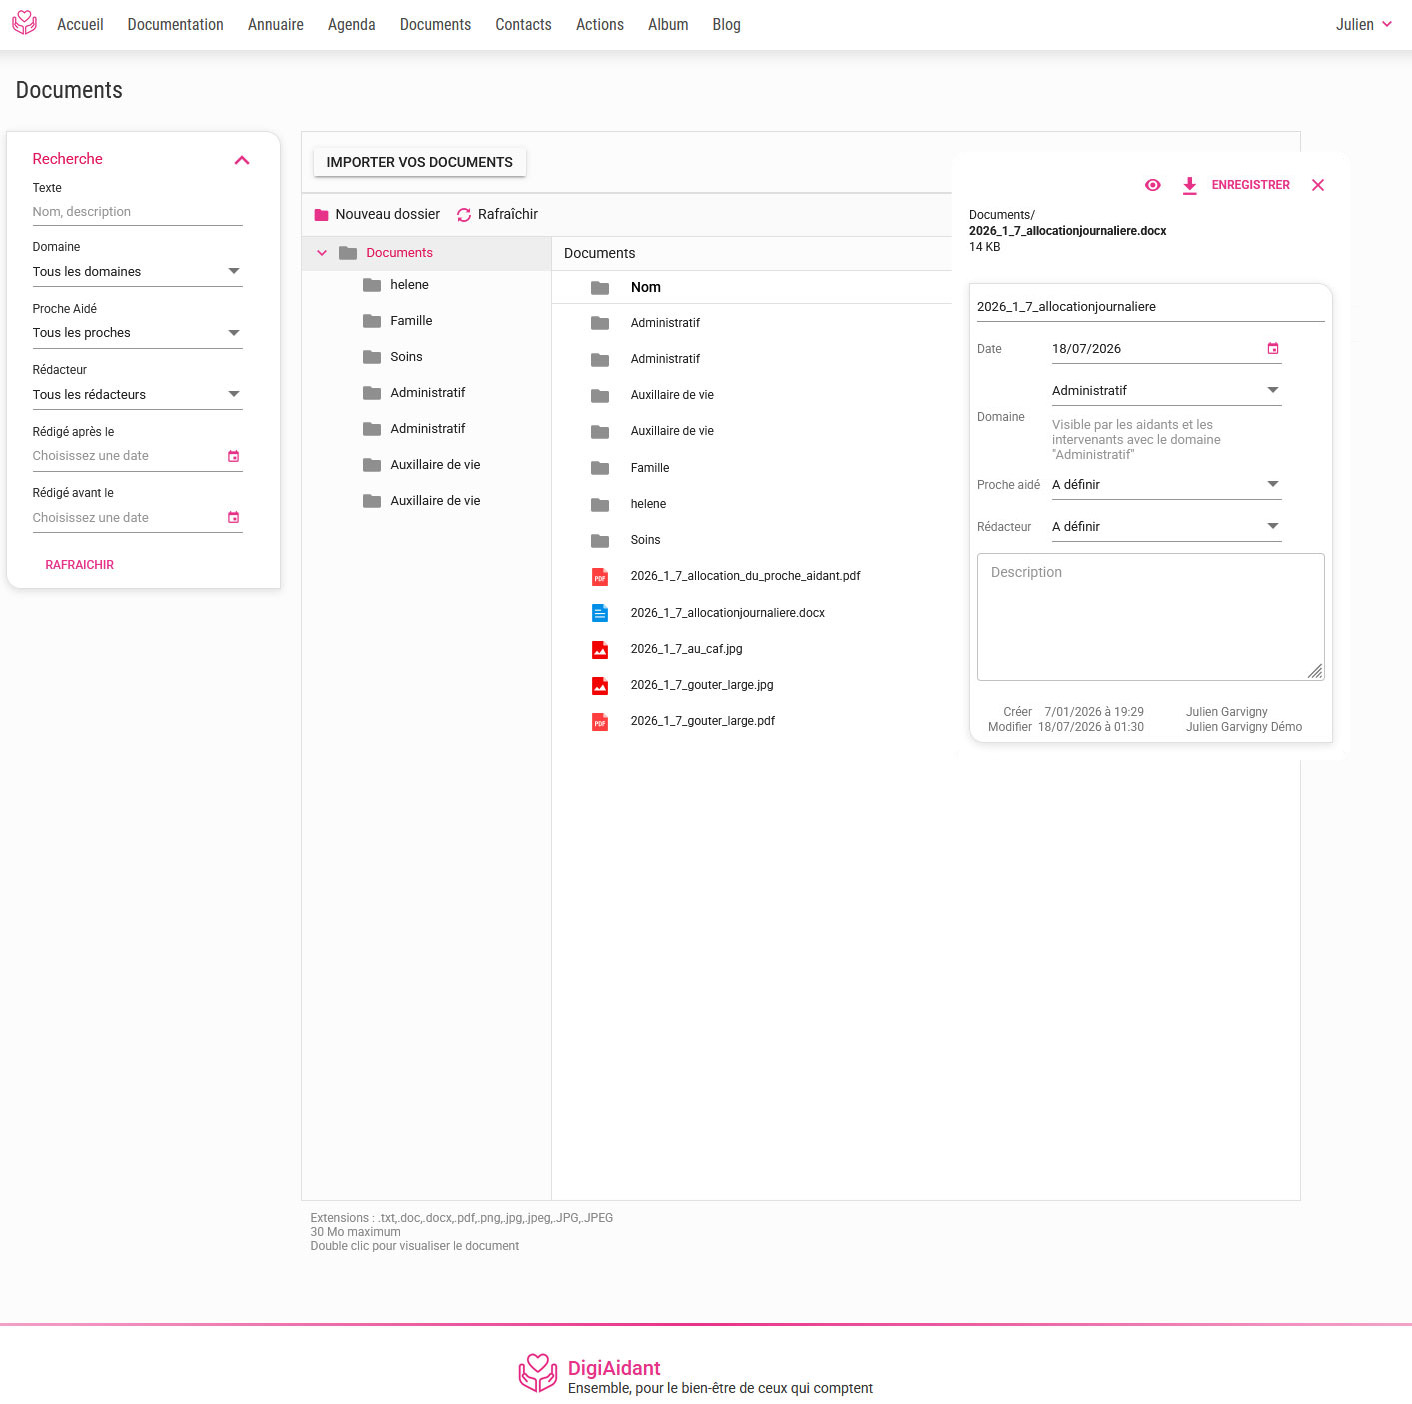Click Documents root folder icon in tree
This screenshot has width=1412, height=1404.
[x=348, y=253]
